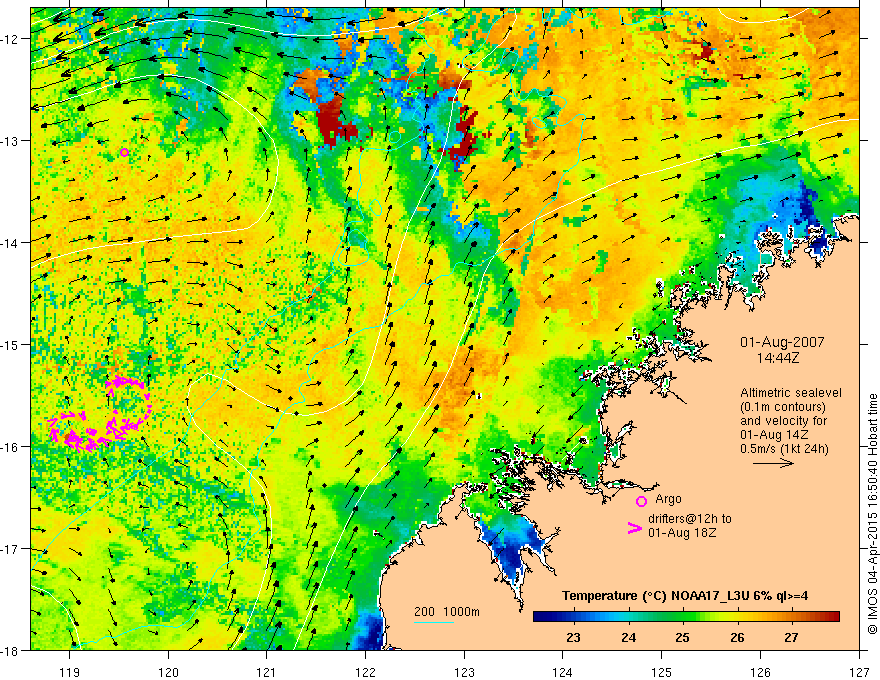The height and width of the screenshot is (680, 880).
Task: Click the magenta Argo circle legend symbol
Action: (641, 502)
